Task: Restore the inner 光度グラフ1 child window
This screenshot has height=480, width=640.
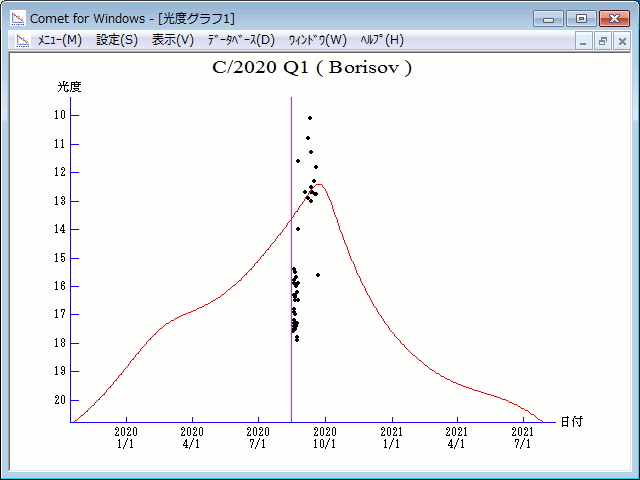Action: [x=602, y=41]
